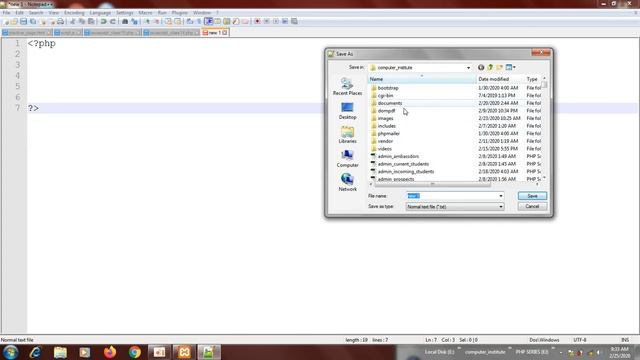Open Google Chrome from the taskbar
This screenshot has height=360, width=640.
(135, 352)
